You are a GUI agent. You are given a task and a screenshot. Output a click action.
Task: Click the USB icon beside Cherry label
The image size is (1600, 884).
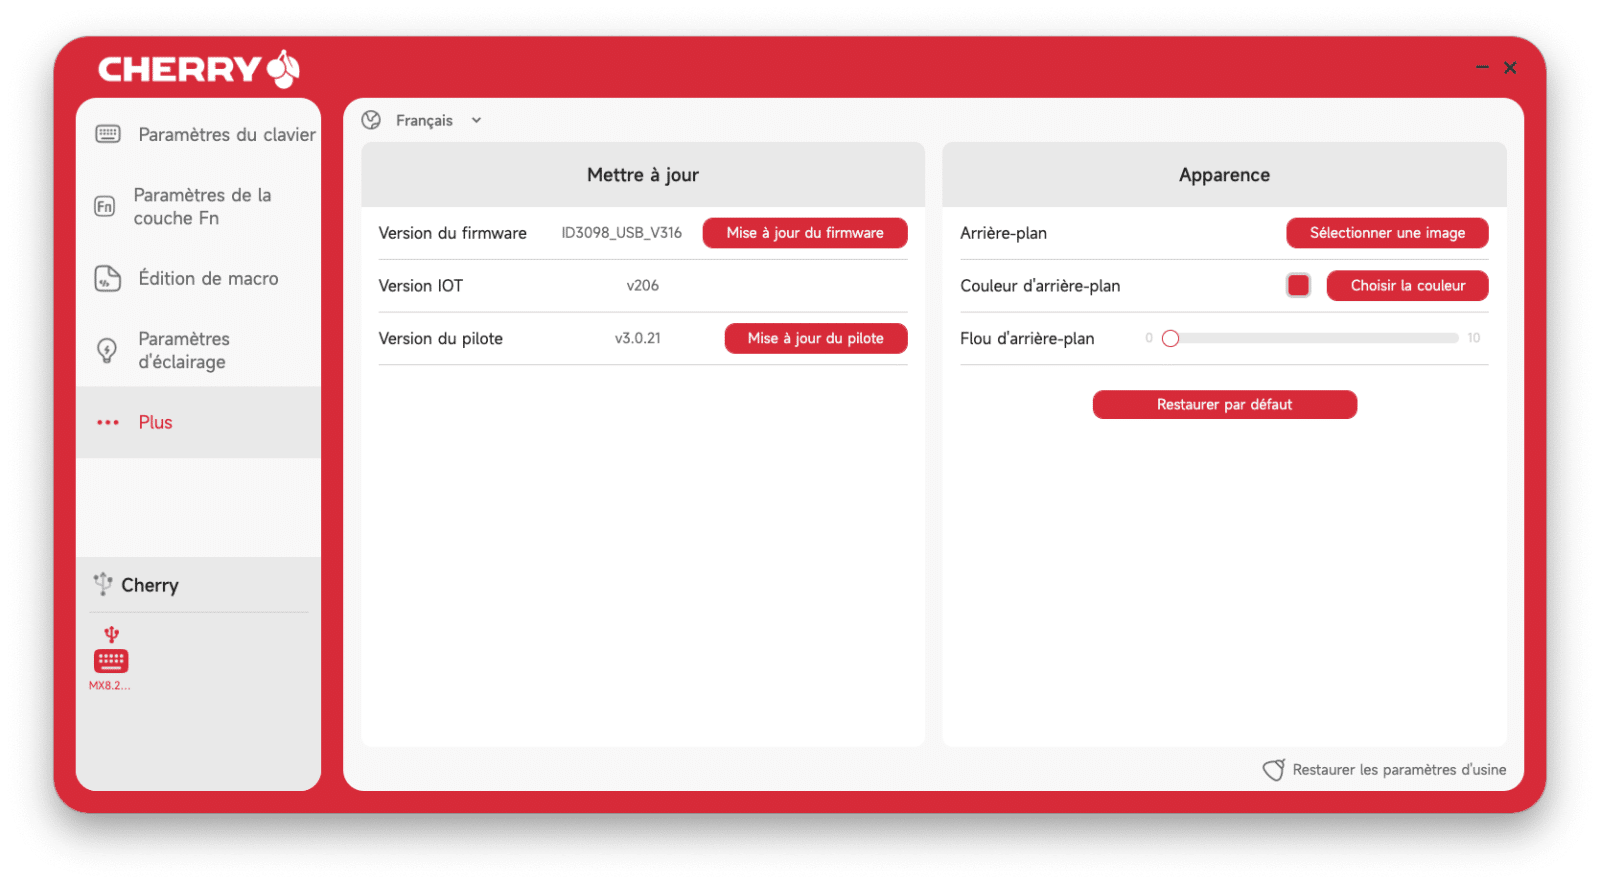point(102,584)
